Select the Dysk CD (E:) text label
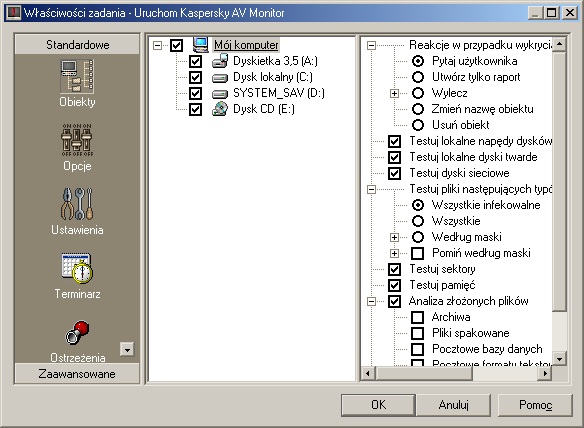This screenshot has height=428, width=584. point(264,109)
